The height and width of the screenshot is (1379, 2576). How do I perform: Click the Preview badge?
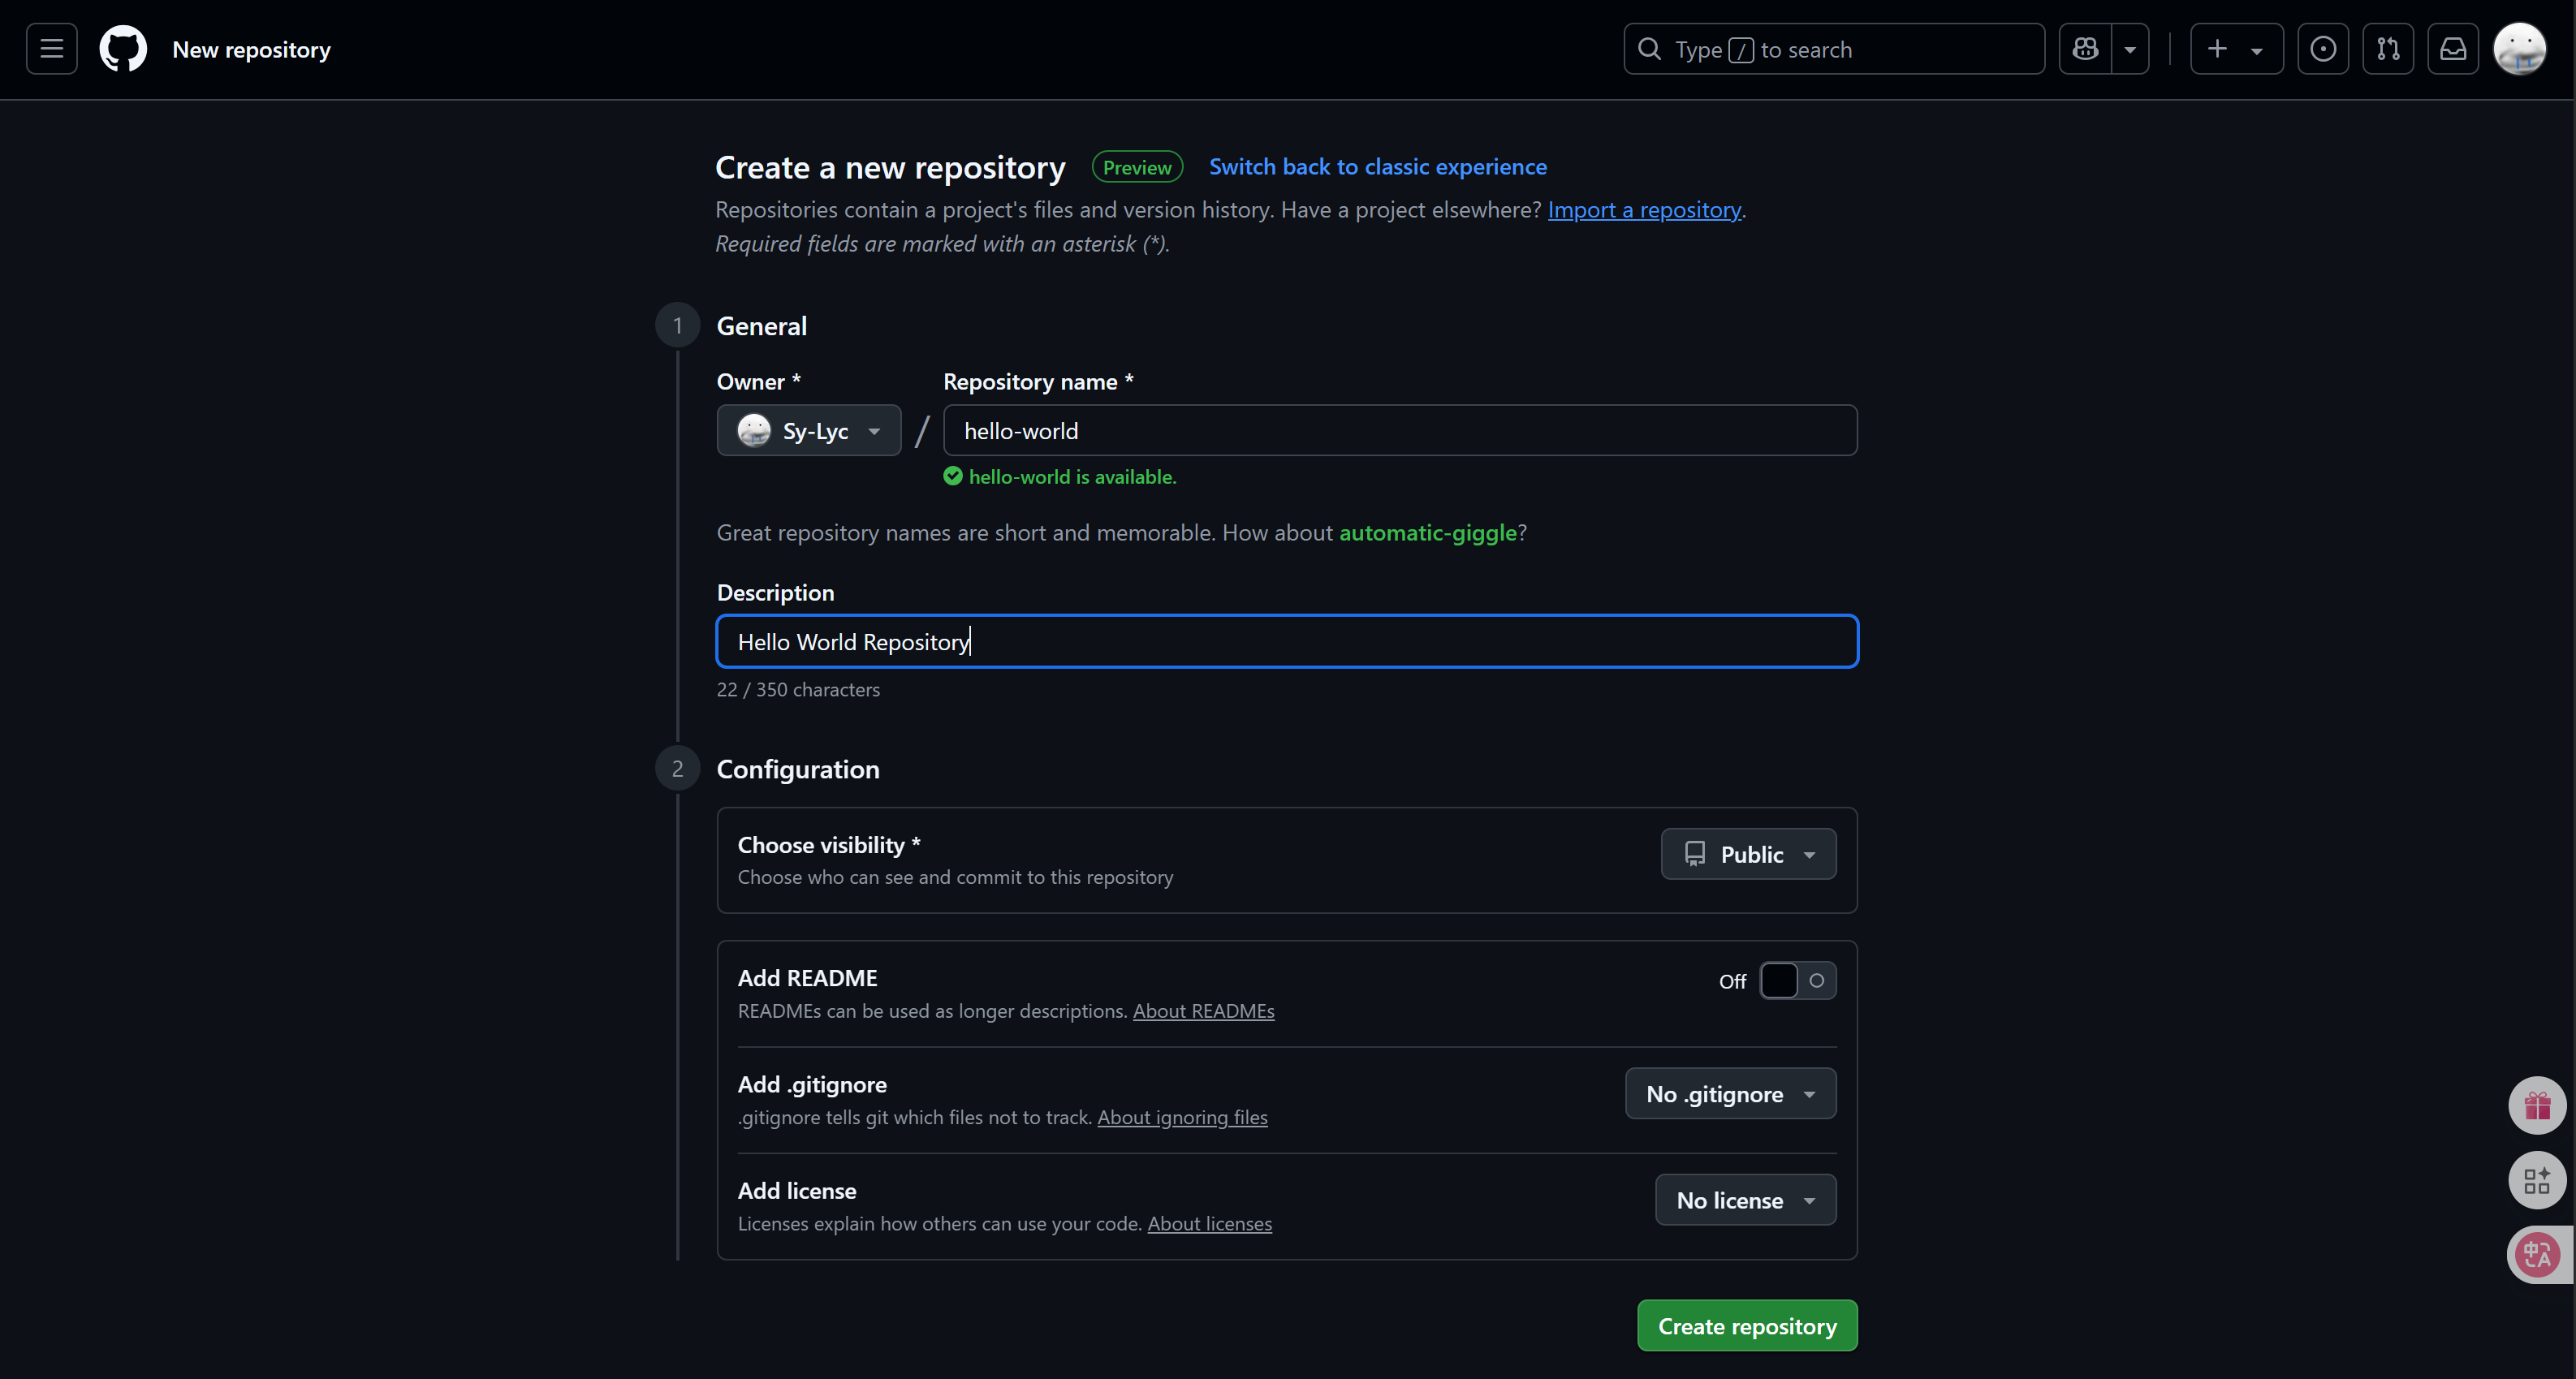click(x=1137, y=167)
